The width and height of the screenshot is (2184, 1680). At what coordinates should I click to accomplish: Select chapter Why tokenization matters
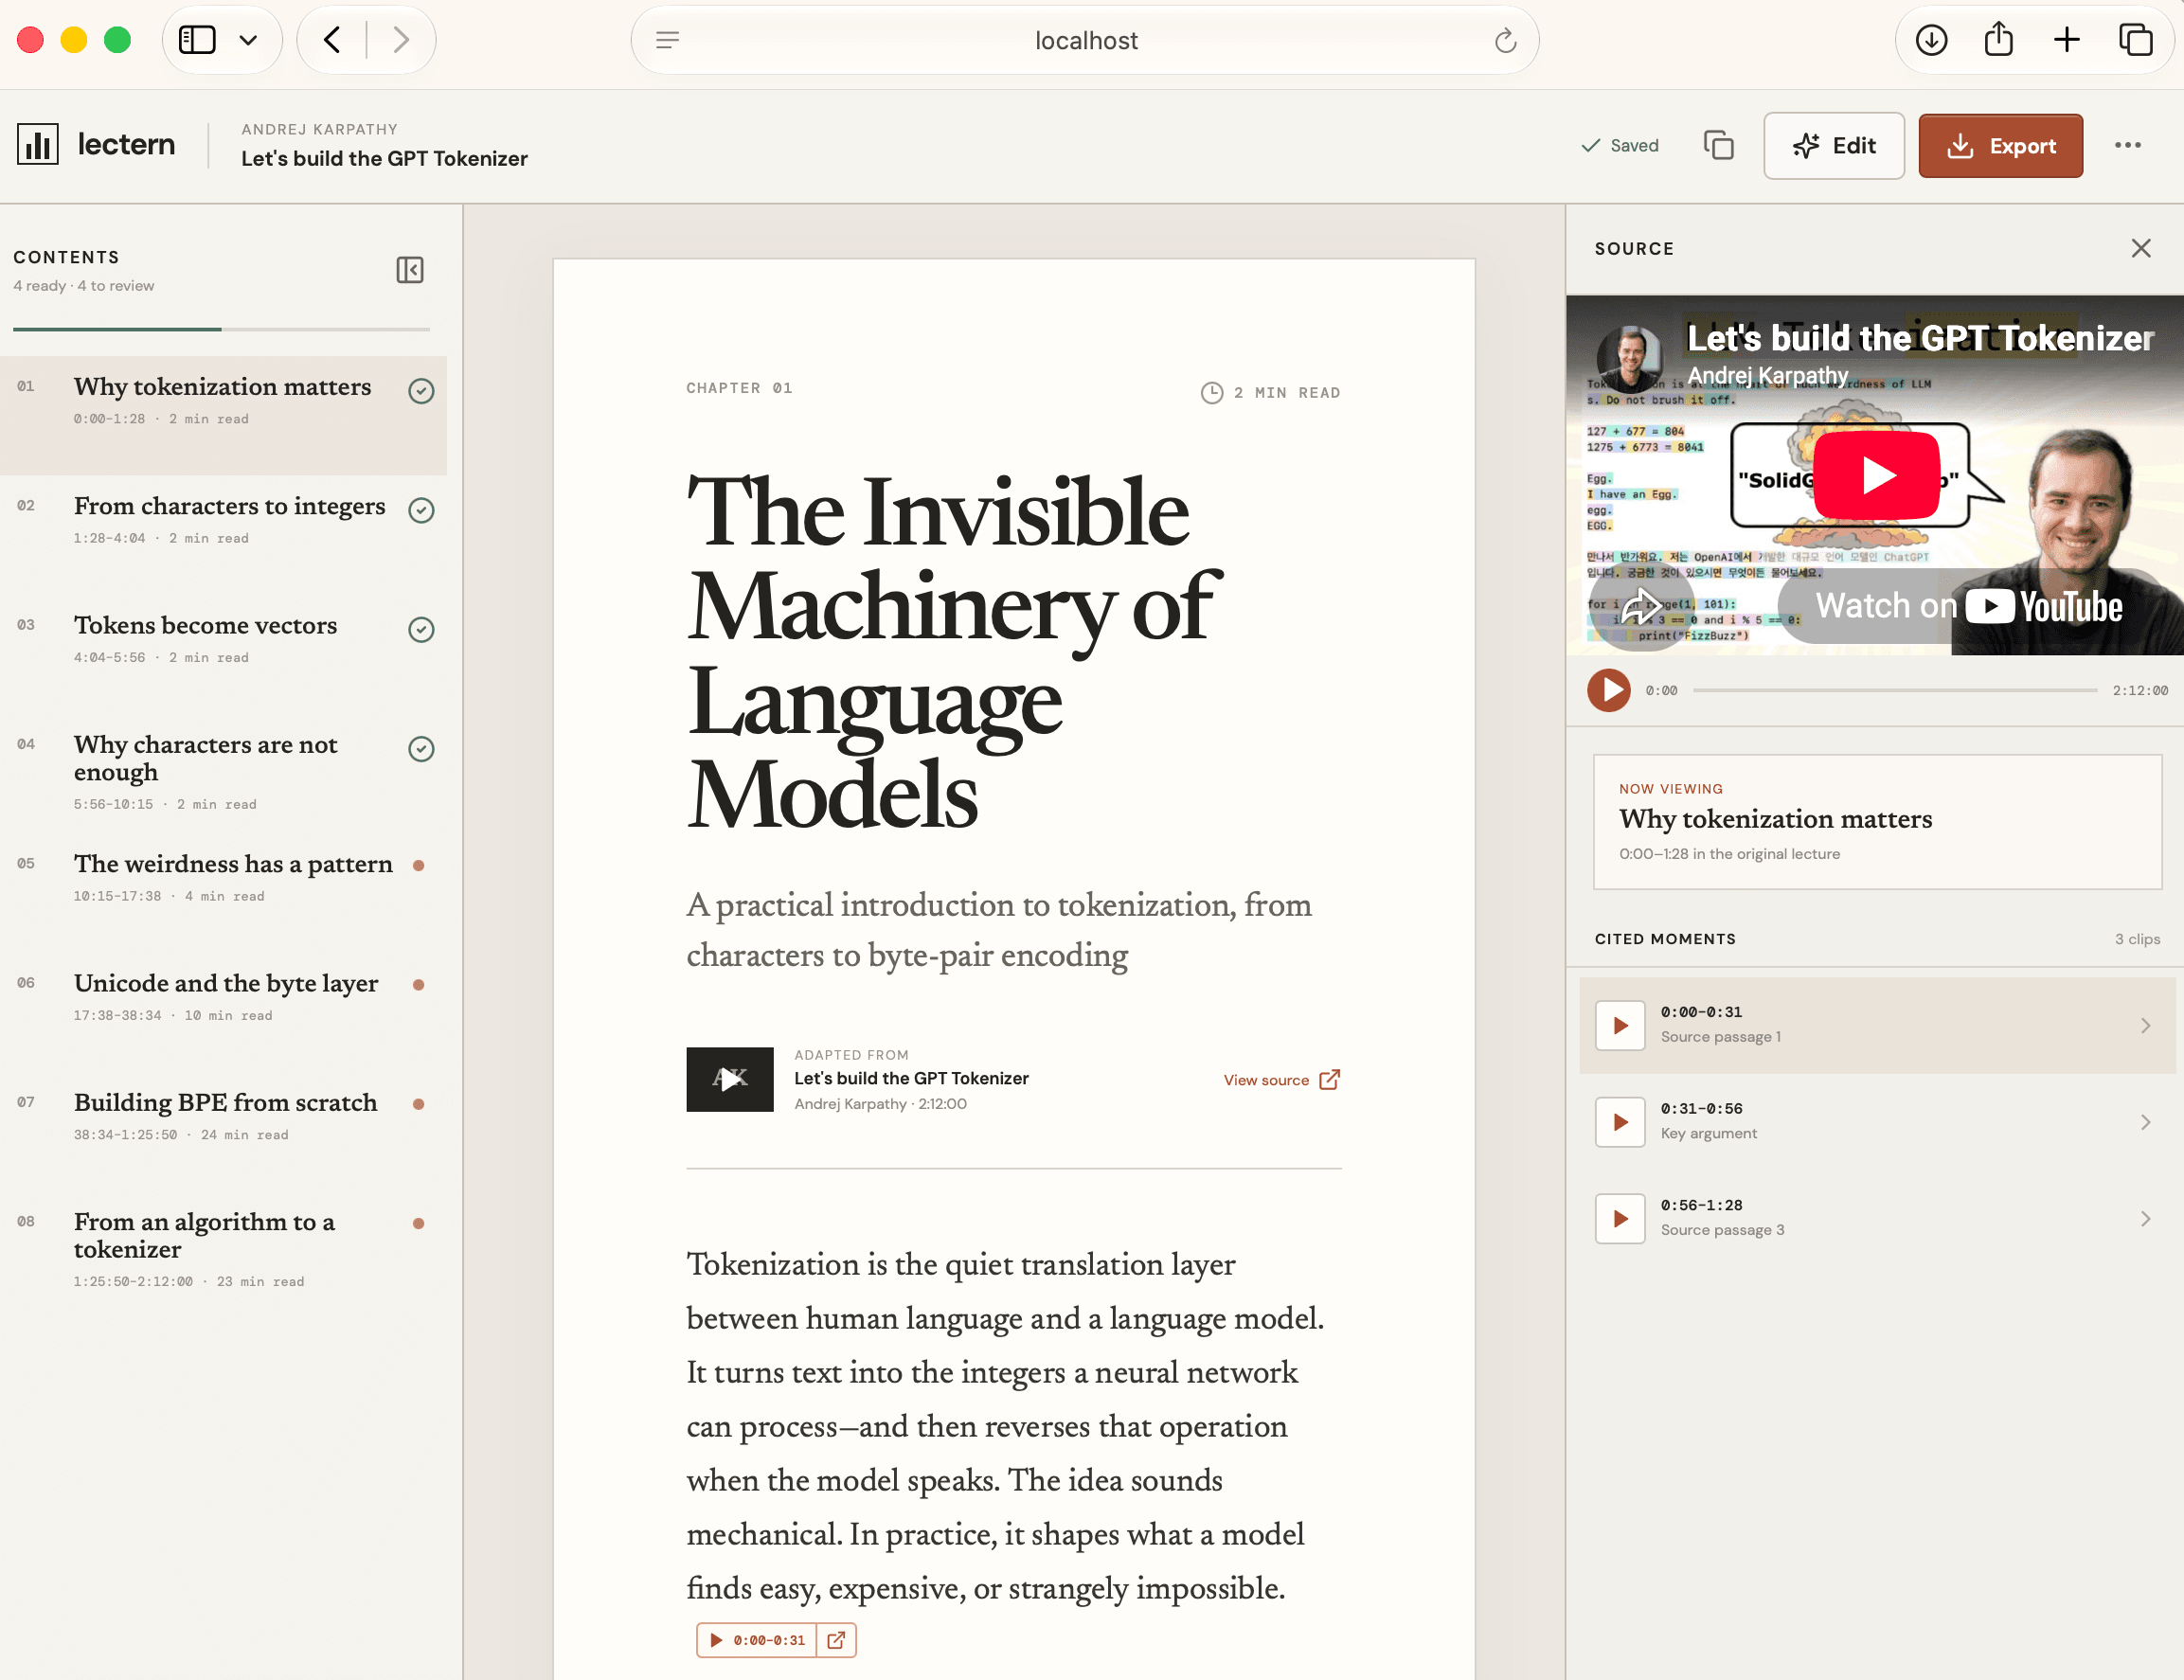(223, 415)
